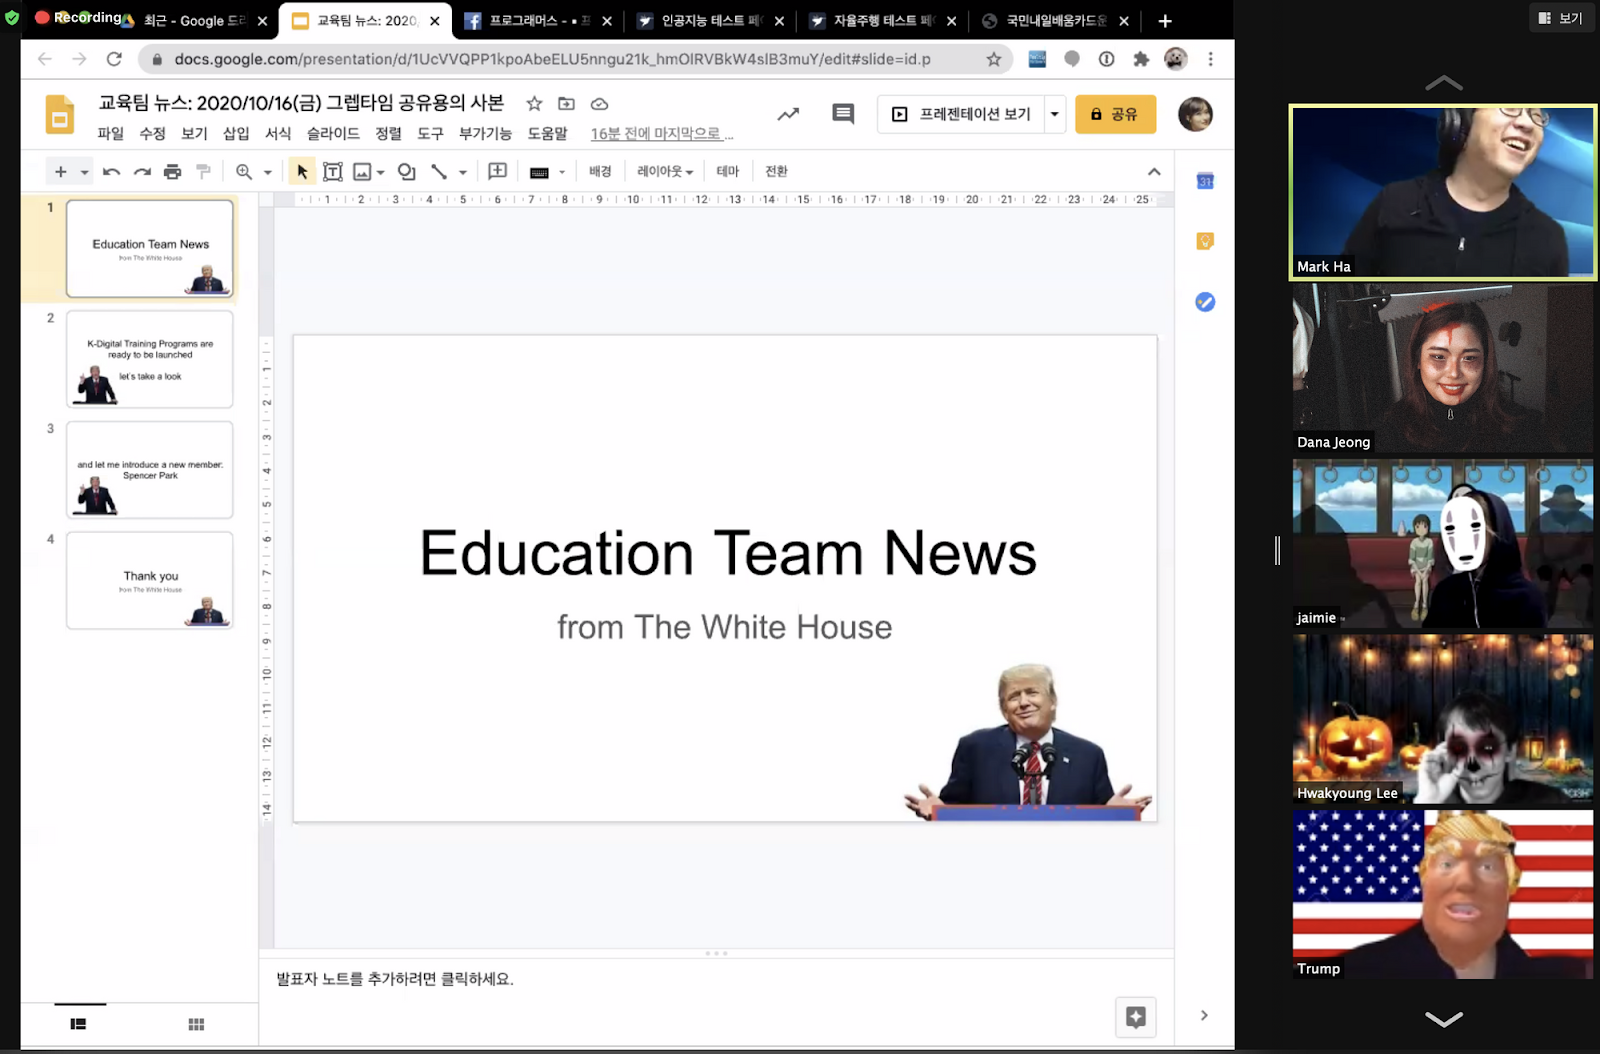Open the 파일 menu
The image size is (1600, 1054).
[111, 133]
